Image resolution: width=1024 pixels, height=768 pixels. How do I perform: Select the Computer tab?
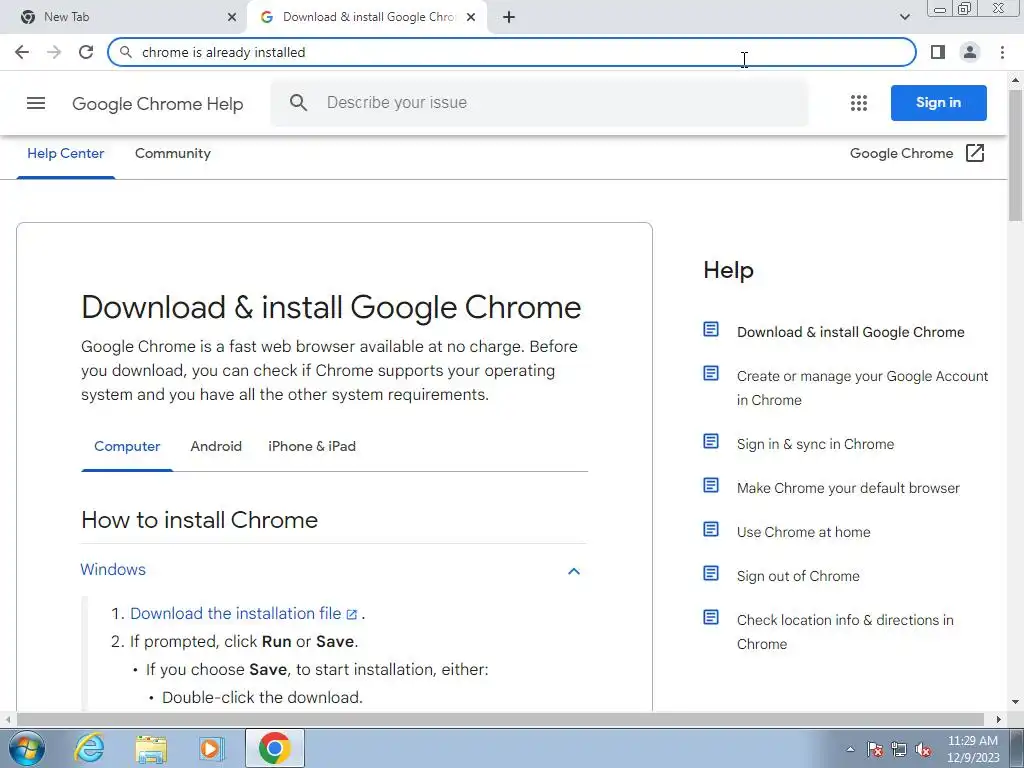[127, 447]
